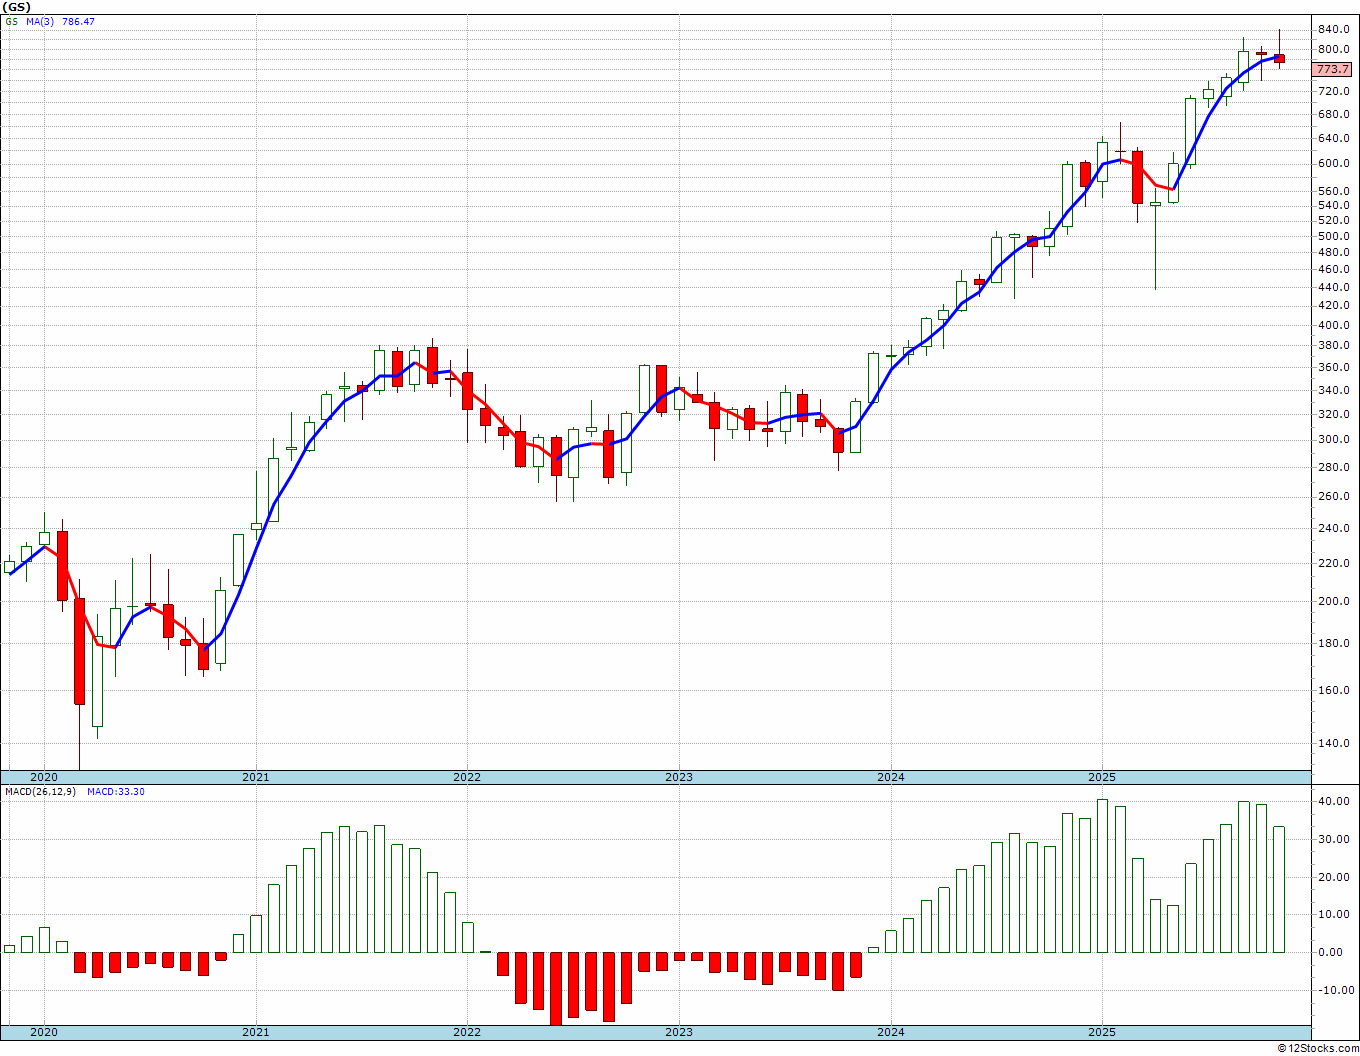
Task: Click the (GS) ticker title
Action: [x=16, y=7]
